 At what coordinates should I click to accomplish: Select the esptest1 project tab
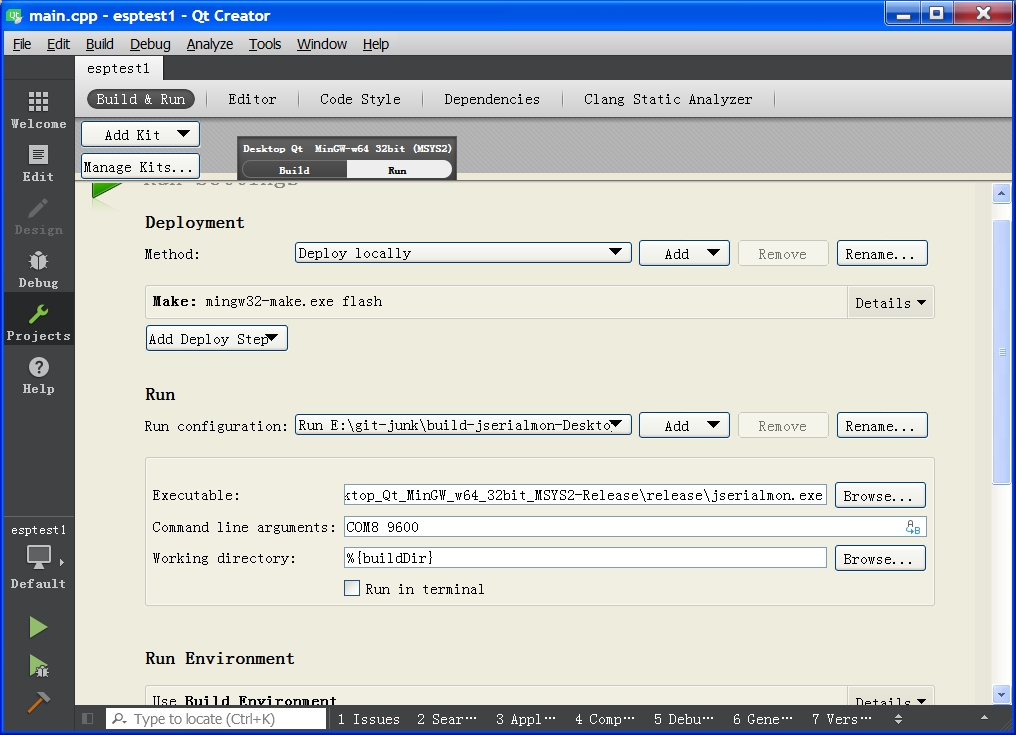(x=119, y=68)
